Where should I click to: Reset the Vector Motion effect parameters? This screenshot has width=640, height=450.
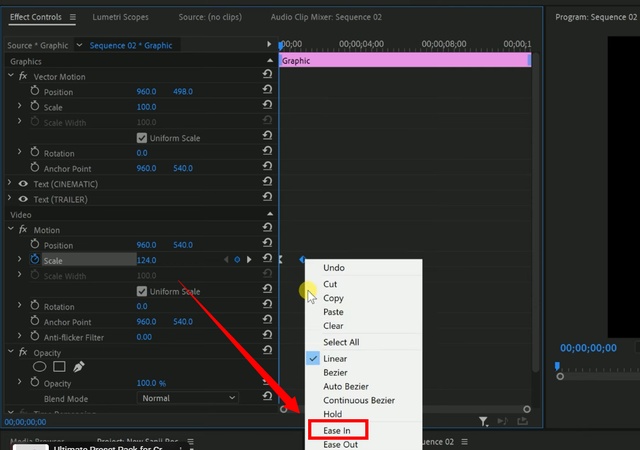[x=267, y=76]
